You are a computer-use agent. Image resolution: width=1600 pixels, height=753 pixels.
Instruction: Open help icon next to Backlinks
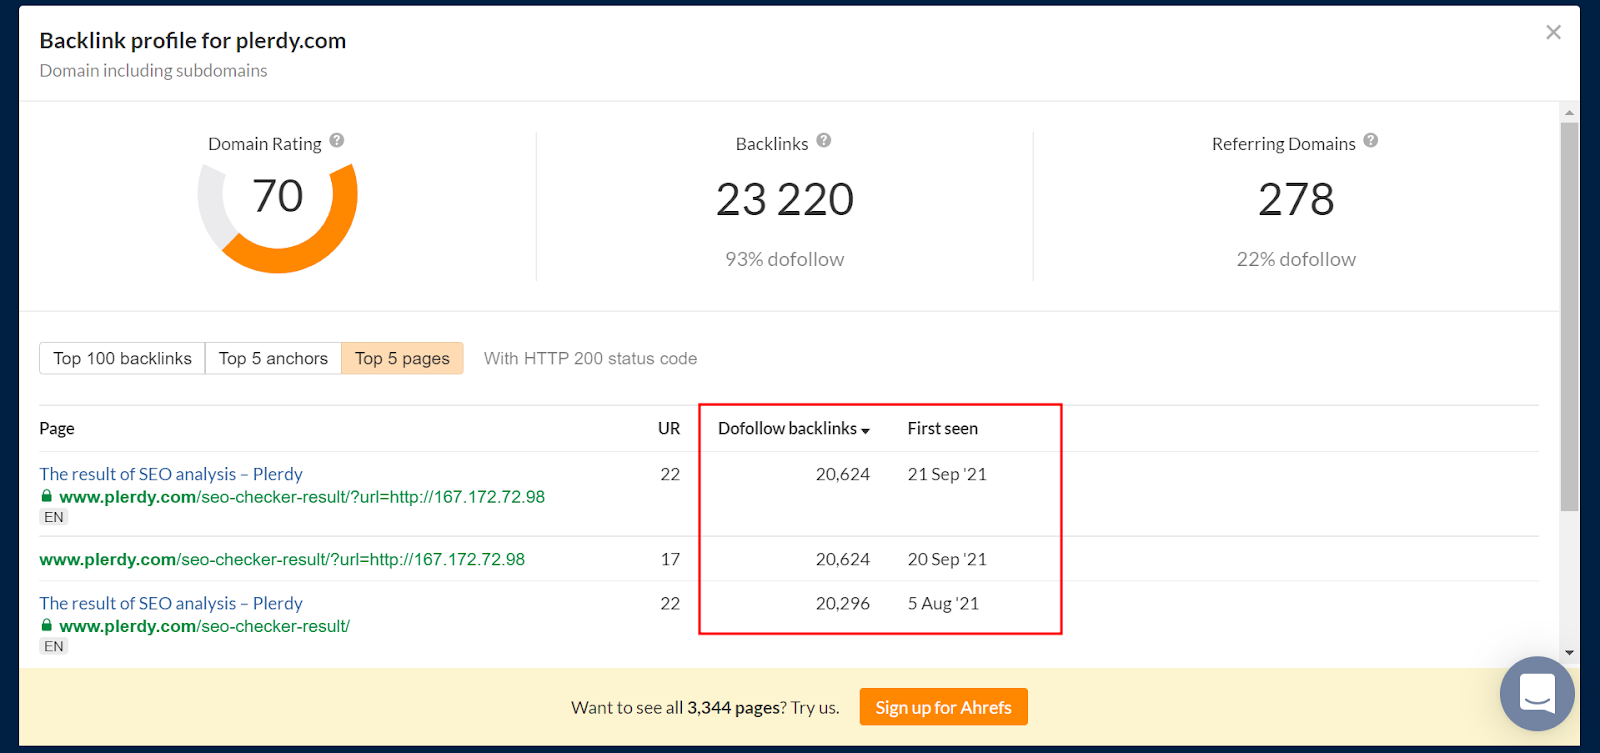(824, 141)
